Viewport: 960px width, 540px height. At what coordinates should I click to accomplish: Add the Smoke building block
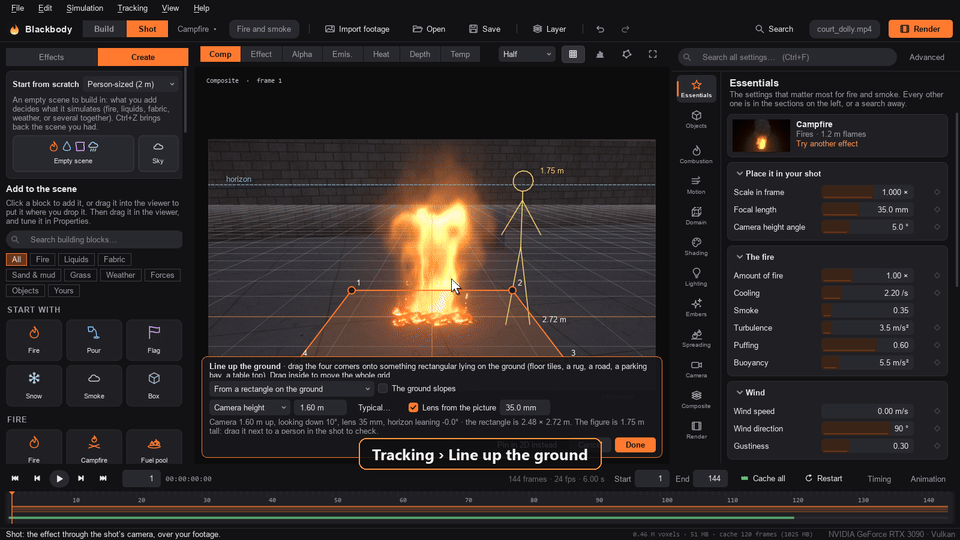click(94, 386)
